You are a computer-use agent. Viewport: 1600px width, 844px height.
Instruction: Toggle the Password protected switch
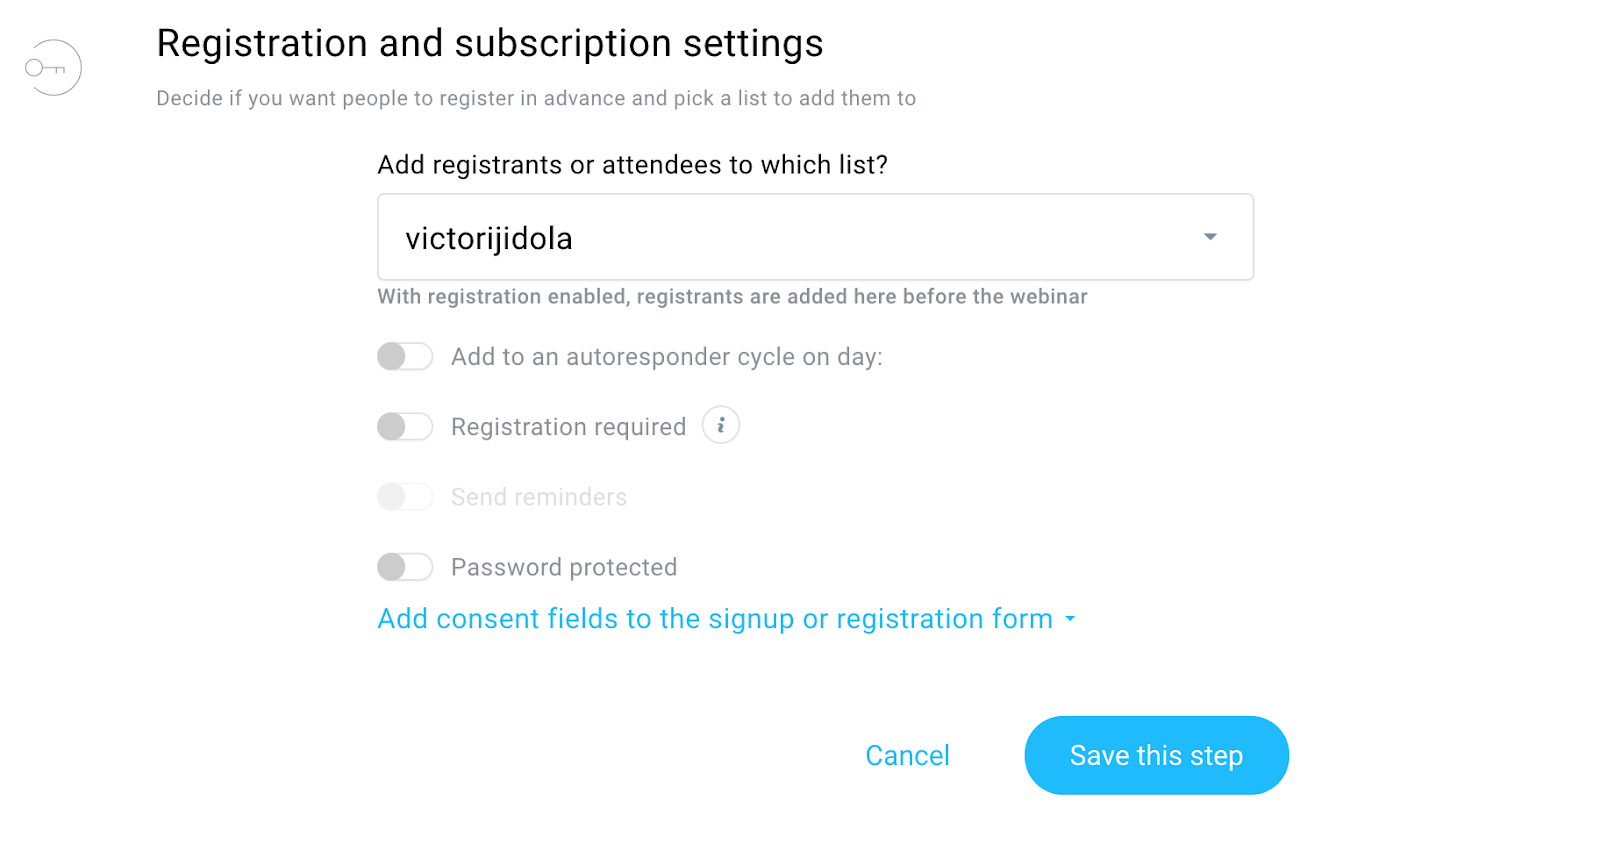[x=405, y=567]
